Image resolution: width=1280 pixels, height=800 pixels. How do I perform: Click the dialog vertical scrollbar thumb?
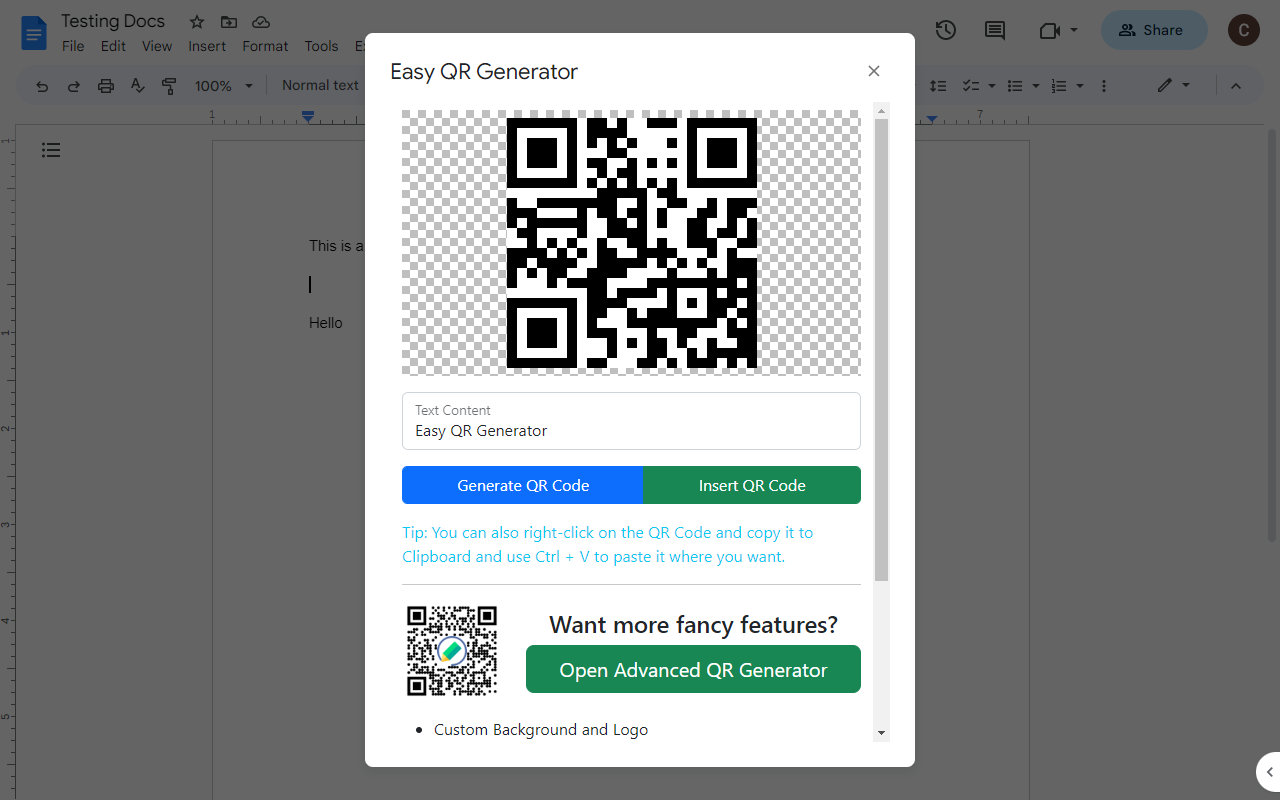click(x=881, y=350)
